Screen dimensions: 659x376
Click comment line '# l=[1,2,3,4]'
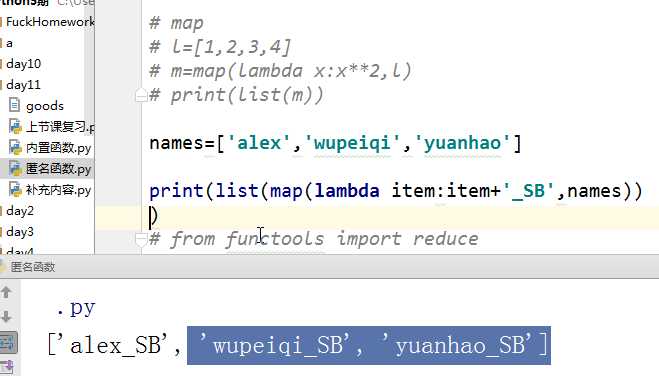click(x=220, y=47)
